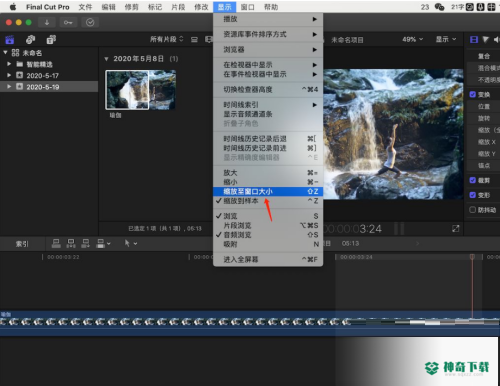This screenshot has width=500, height=386.
Task: Select the 混合模式 row in inspector
Action: coord(483,68)
